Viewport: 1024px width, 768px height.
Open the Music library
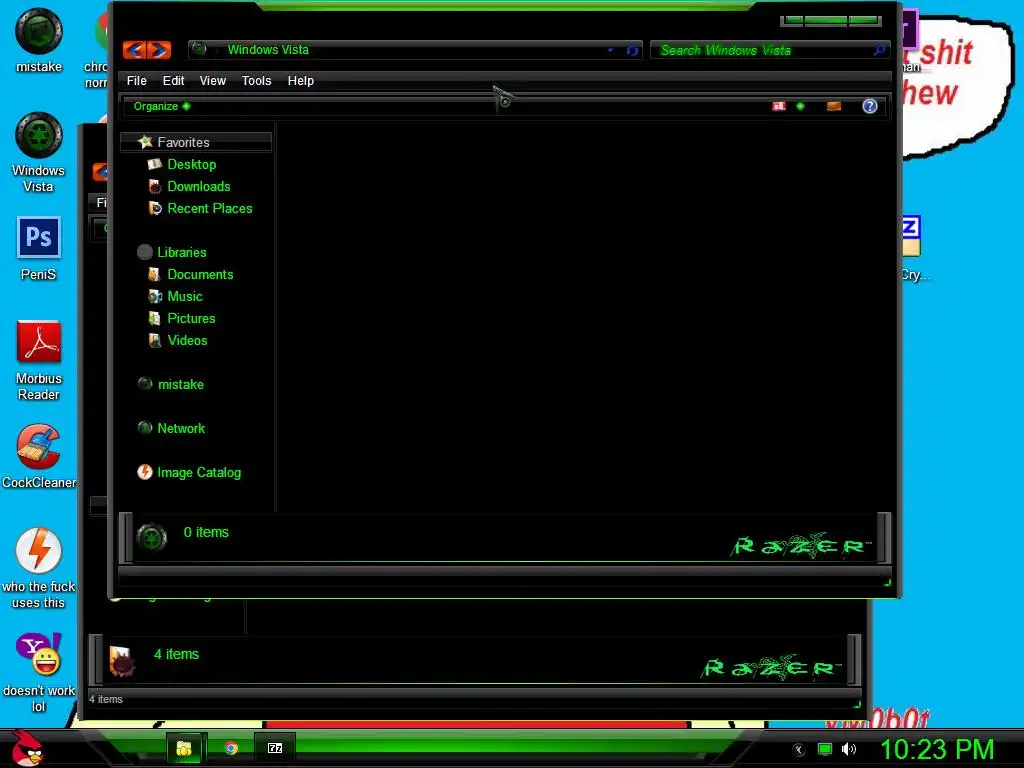tap(185, 296)
